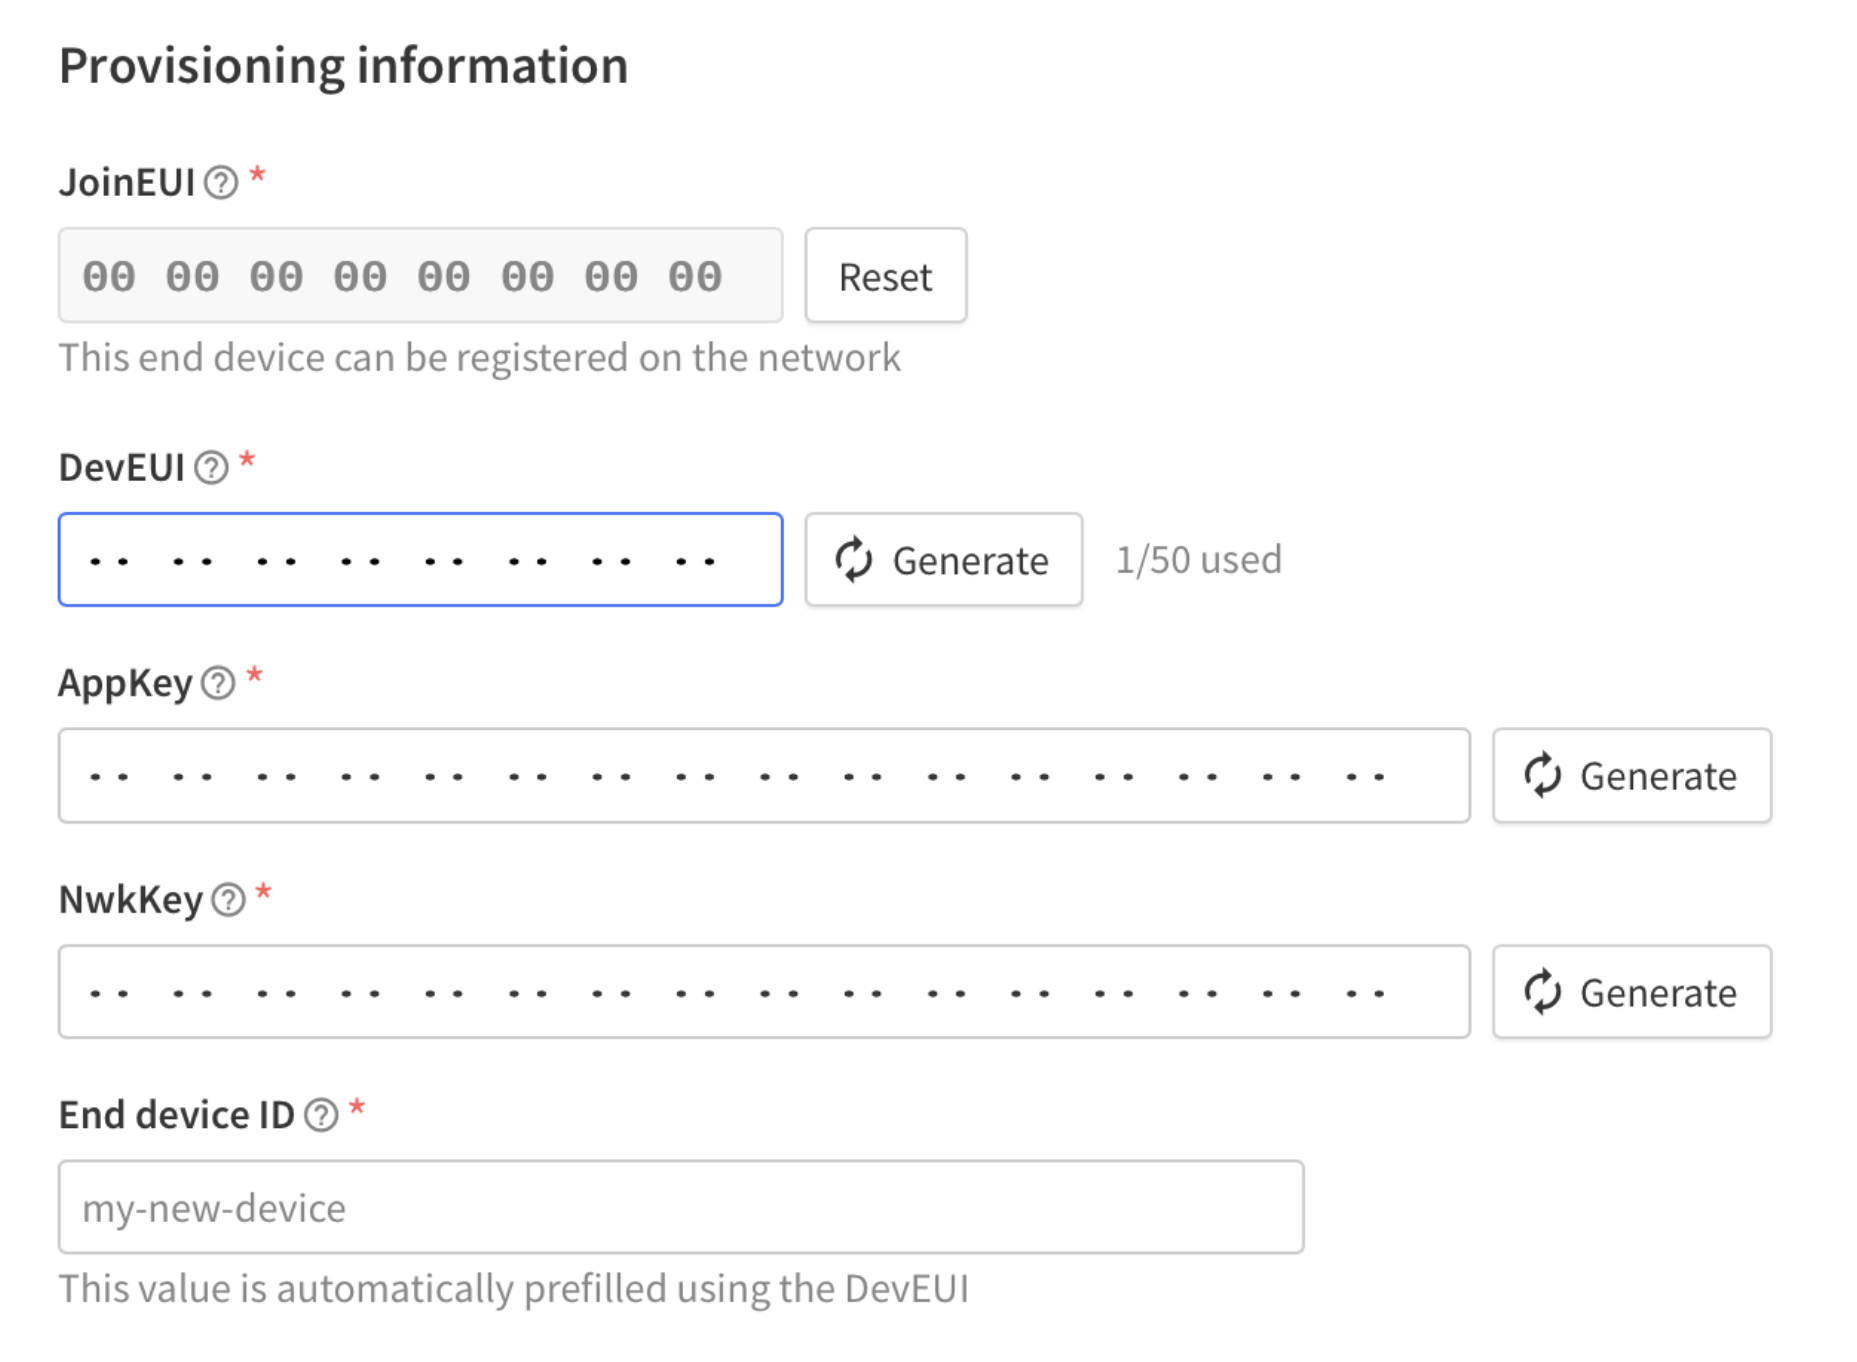Click the NwkKey field label

pos(131,900)
